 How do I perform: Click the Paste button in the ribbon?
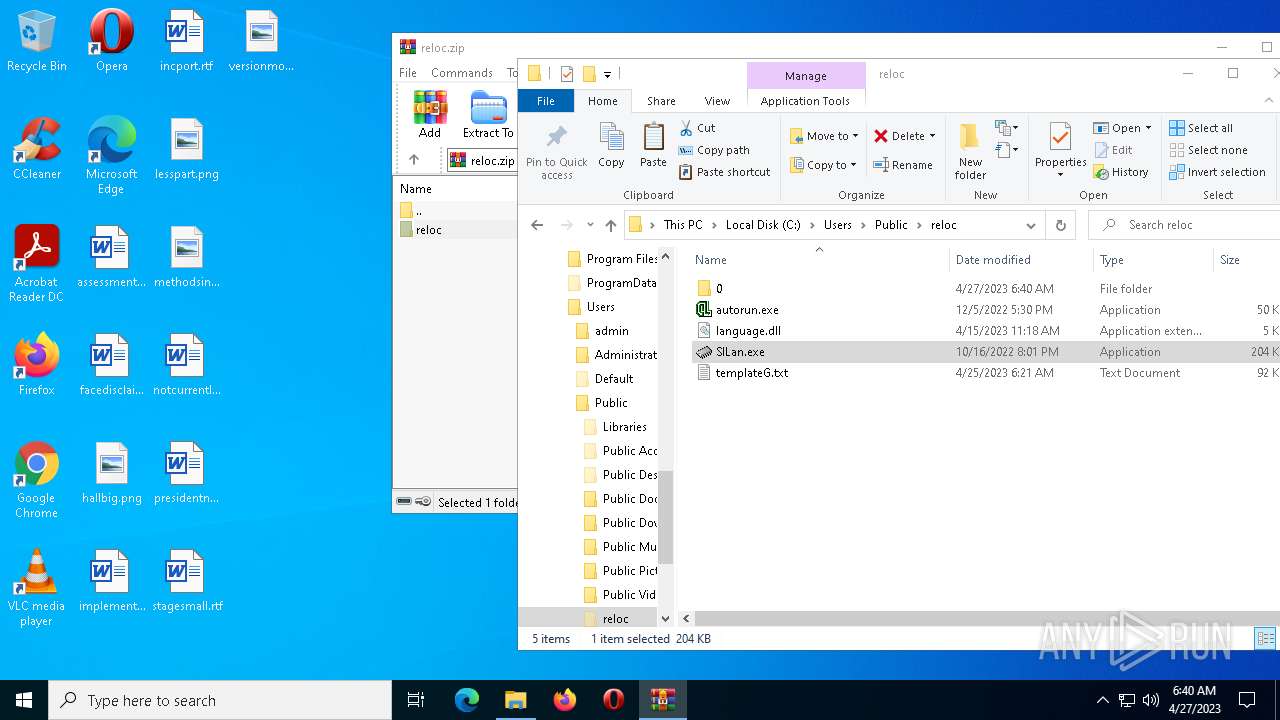tap(653, 146)
